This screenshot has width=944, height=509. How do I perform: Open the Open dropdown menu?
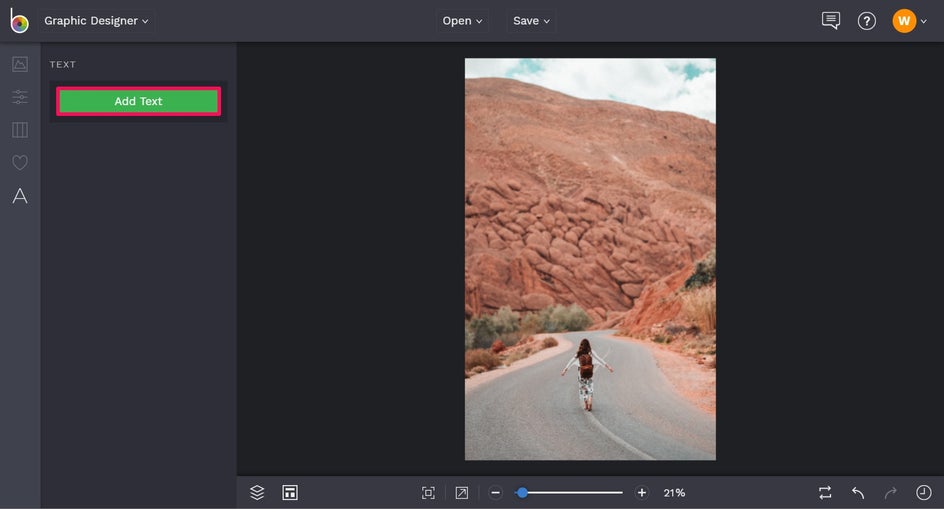[x=462, y=20]
